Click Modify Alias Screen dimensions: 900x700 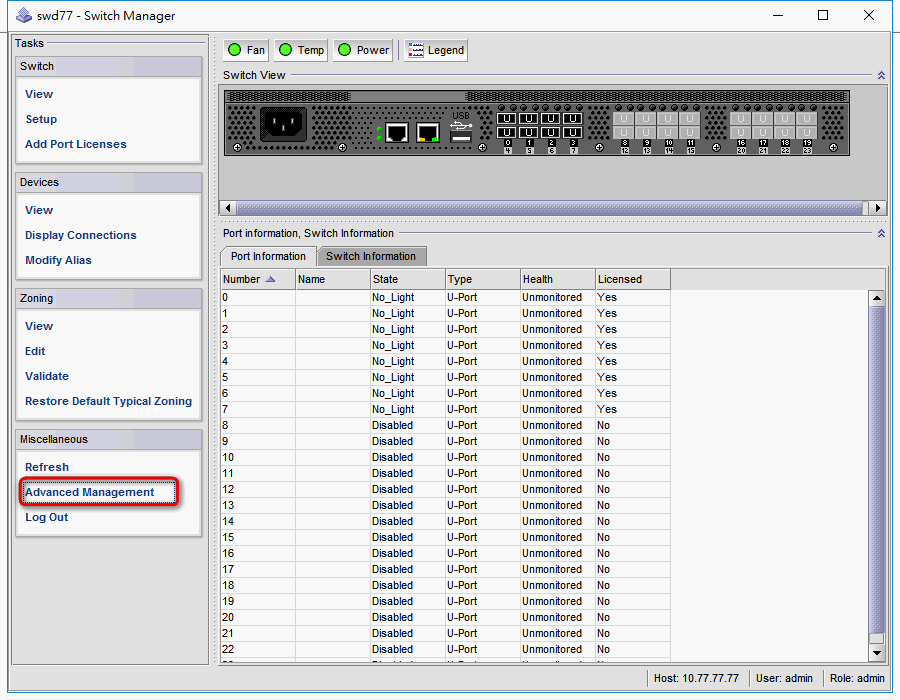(x=58, y=260)
